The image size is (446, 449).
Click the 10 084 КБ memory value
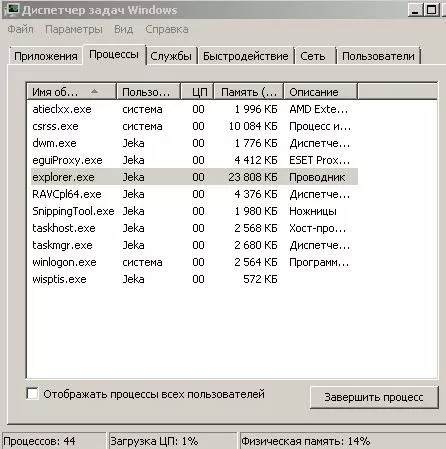[x=253, y=126]
